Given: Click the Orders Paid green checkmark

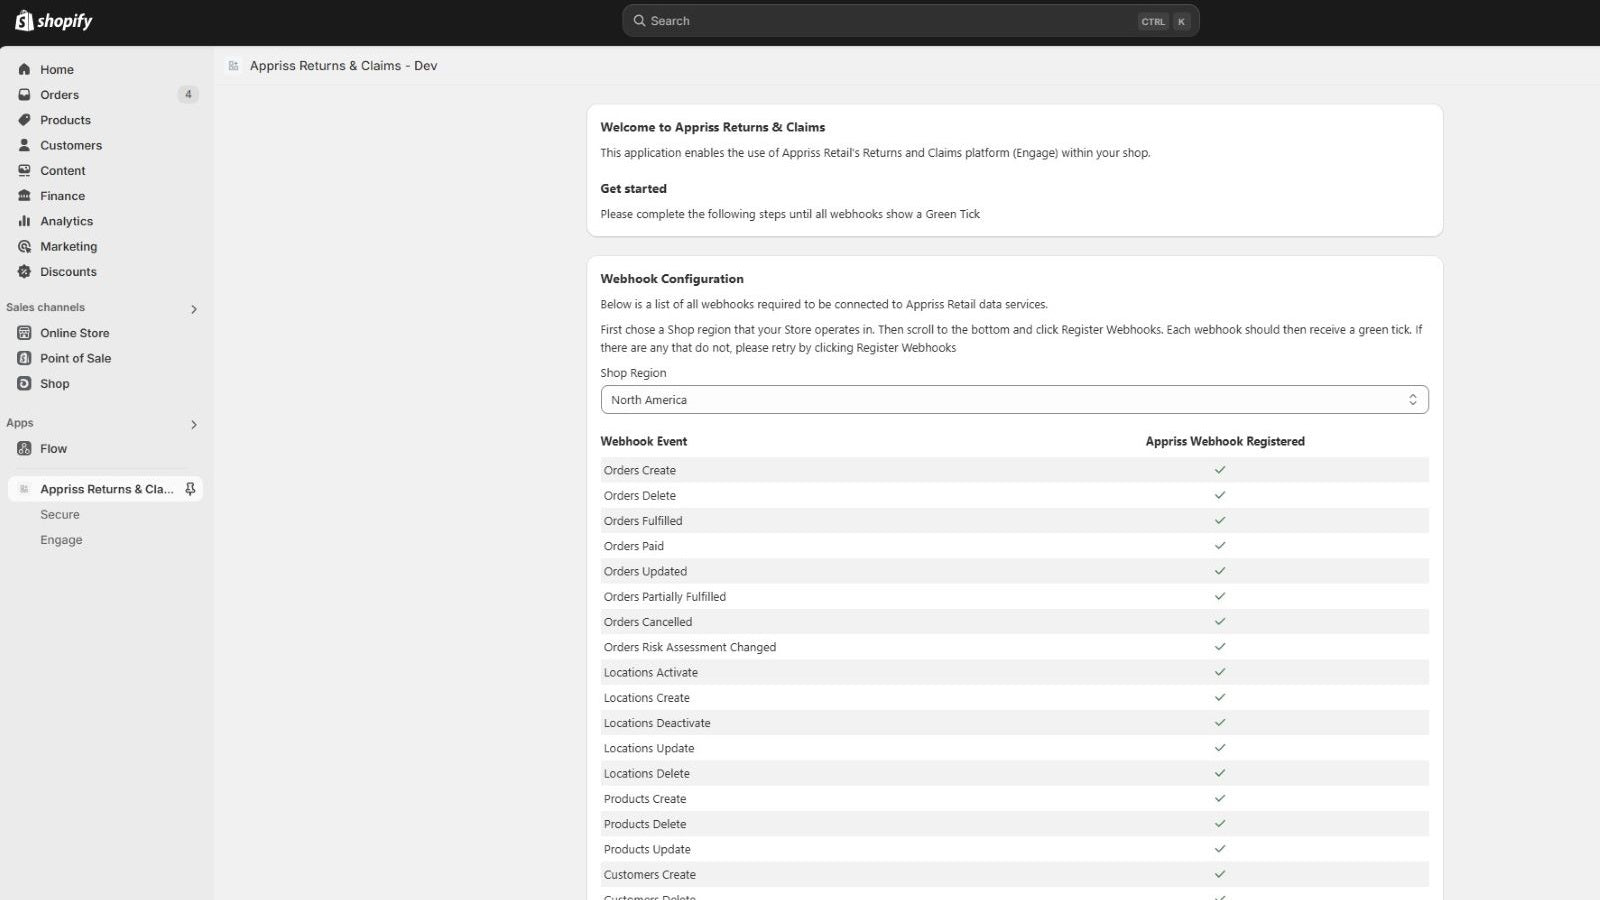Looking at the screenshot, I should pyautogui.click(x=1220, y=545).
